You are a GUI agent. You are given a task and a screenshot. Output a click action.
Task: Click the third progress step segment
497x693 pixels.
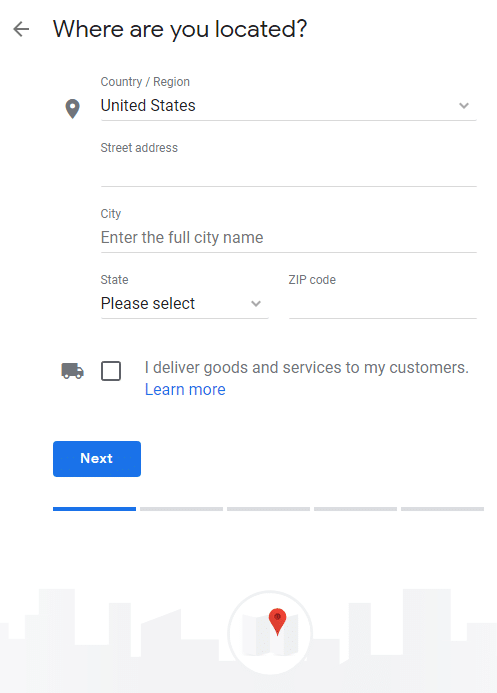268,509
